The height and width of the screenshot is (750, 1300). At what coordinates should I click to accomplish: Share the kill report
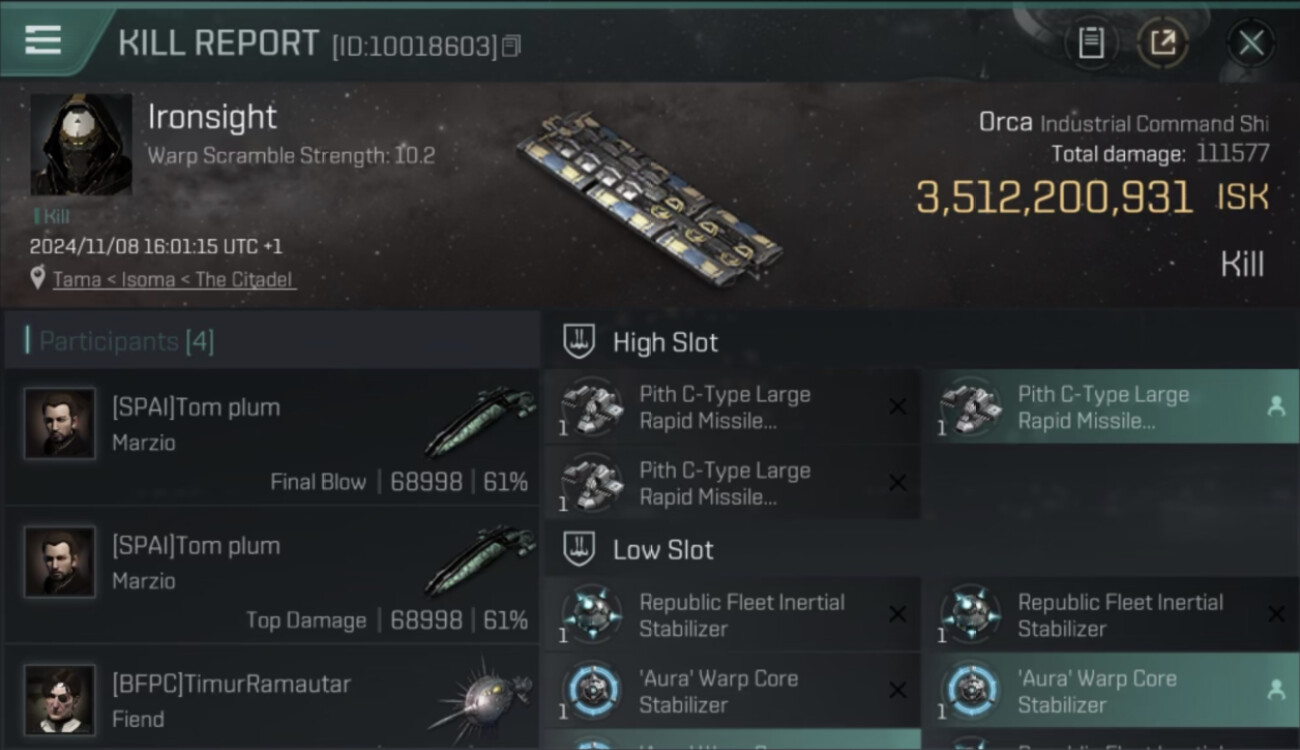(x=1162, y=43)
